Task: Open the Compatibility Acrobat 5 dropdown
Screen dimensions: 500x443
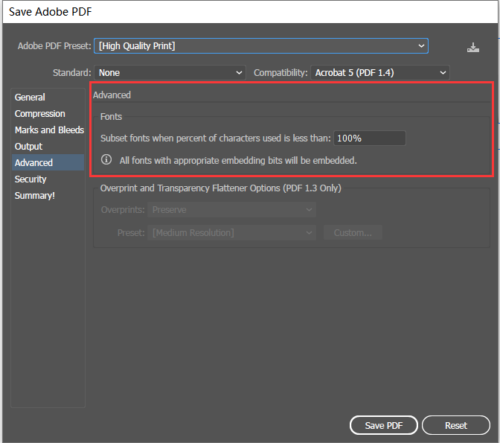Action: pos(380,73)
